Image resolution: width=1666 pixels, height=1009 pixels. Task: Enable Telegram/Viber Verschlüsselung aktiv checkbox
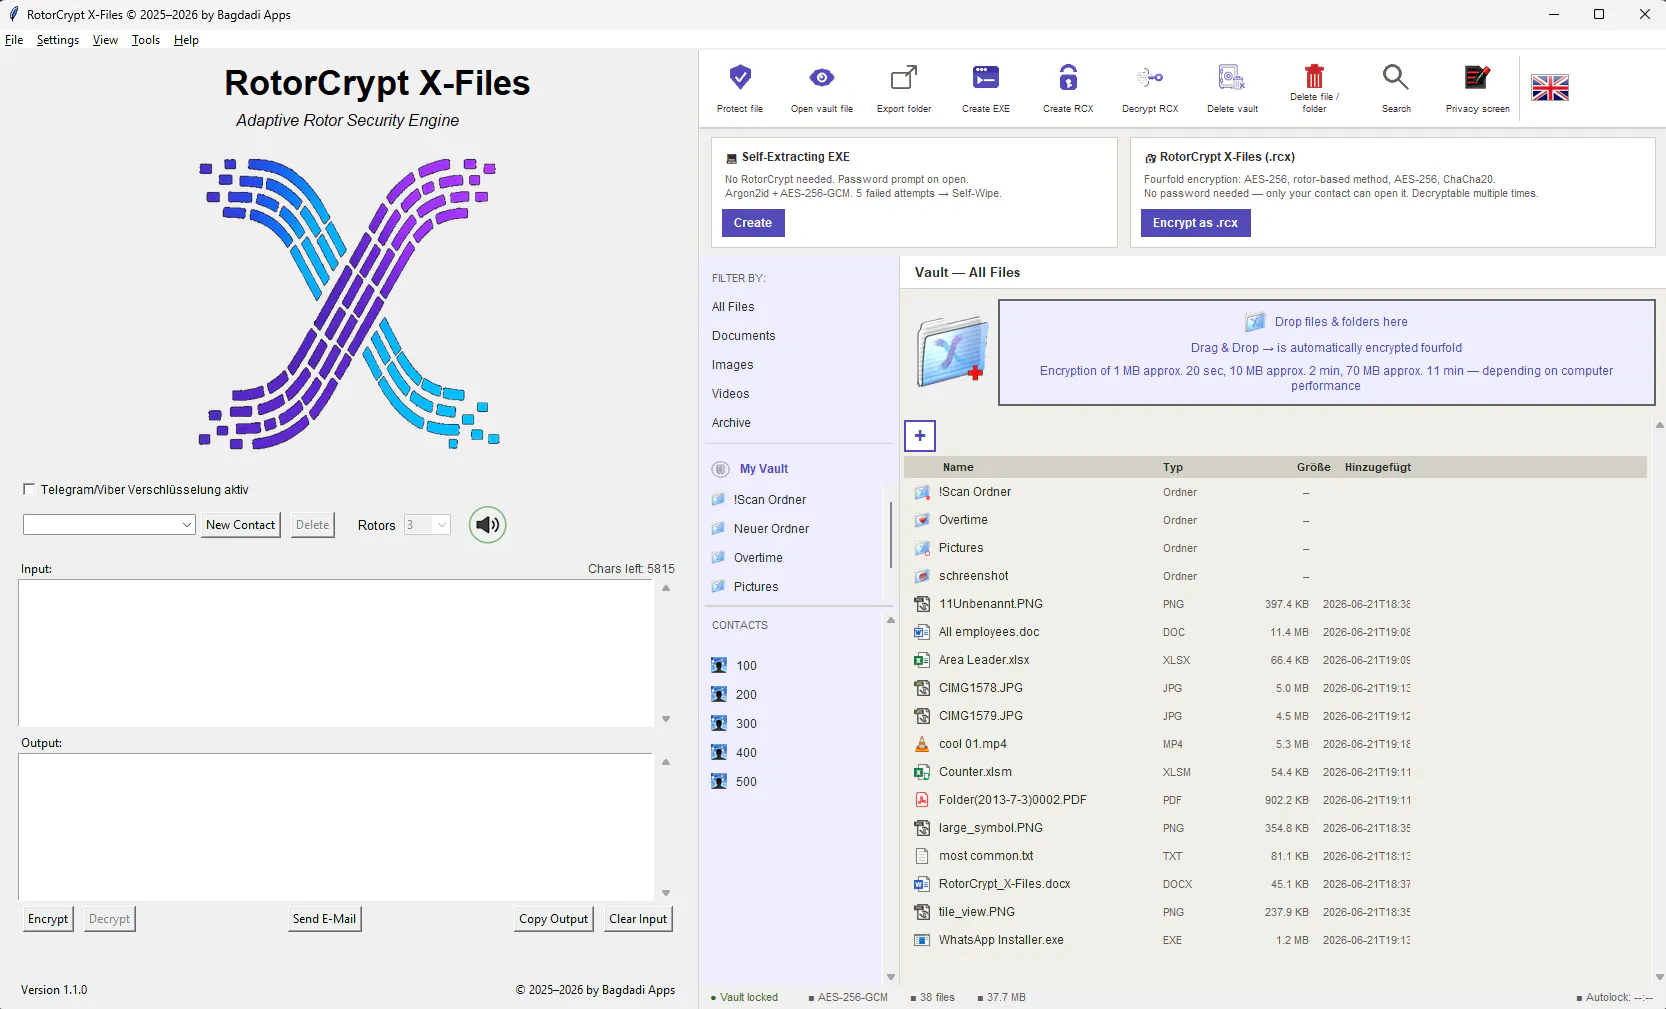pos(29,489)
